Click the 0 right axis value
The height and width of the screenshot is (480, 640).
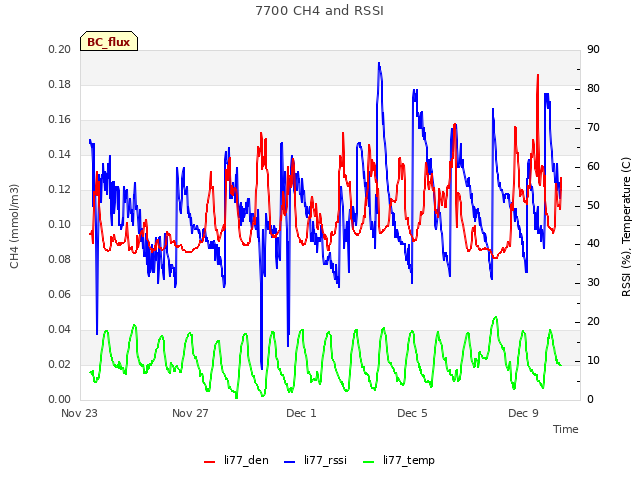coord(590,399)
